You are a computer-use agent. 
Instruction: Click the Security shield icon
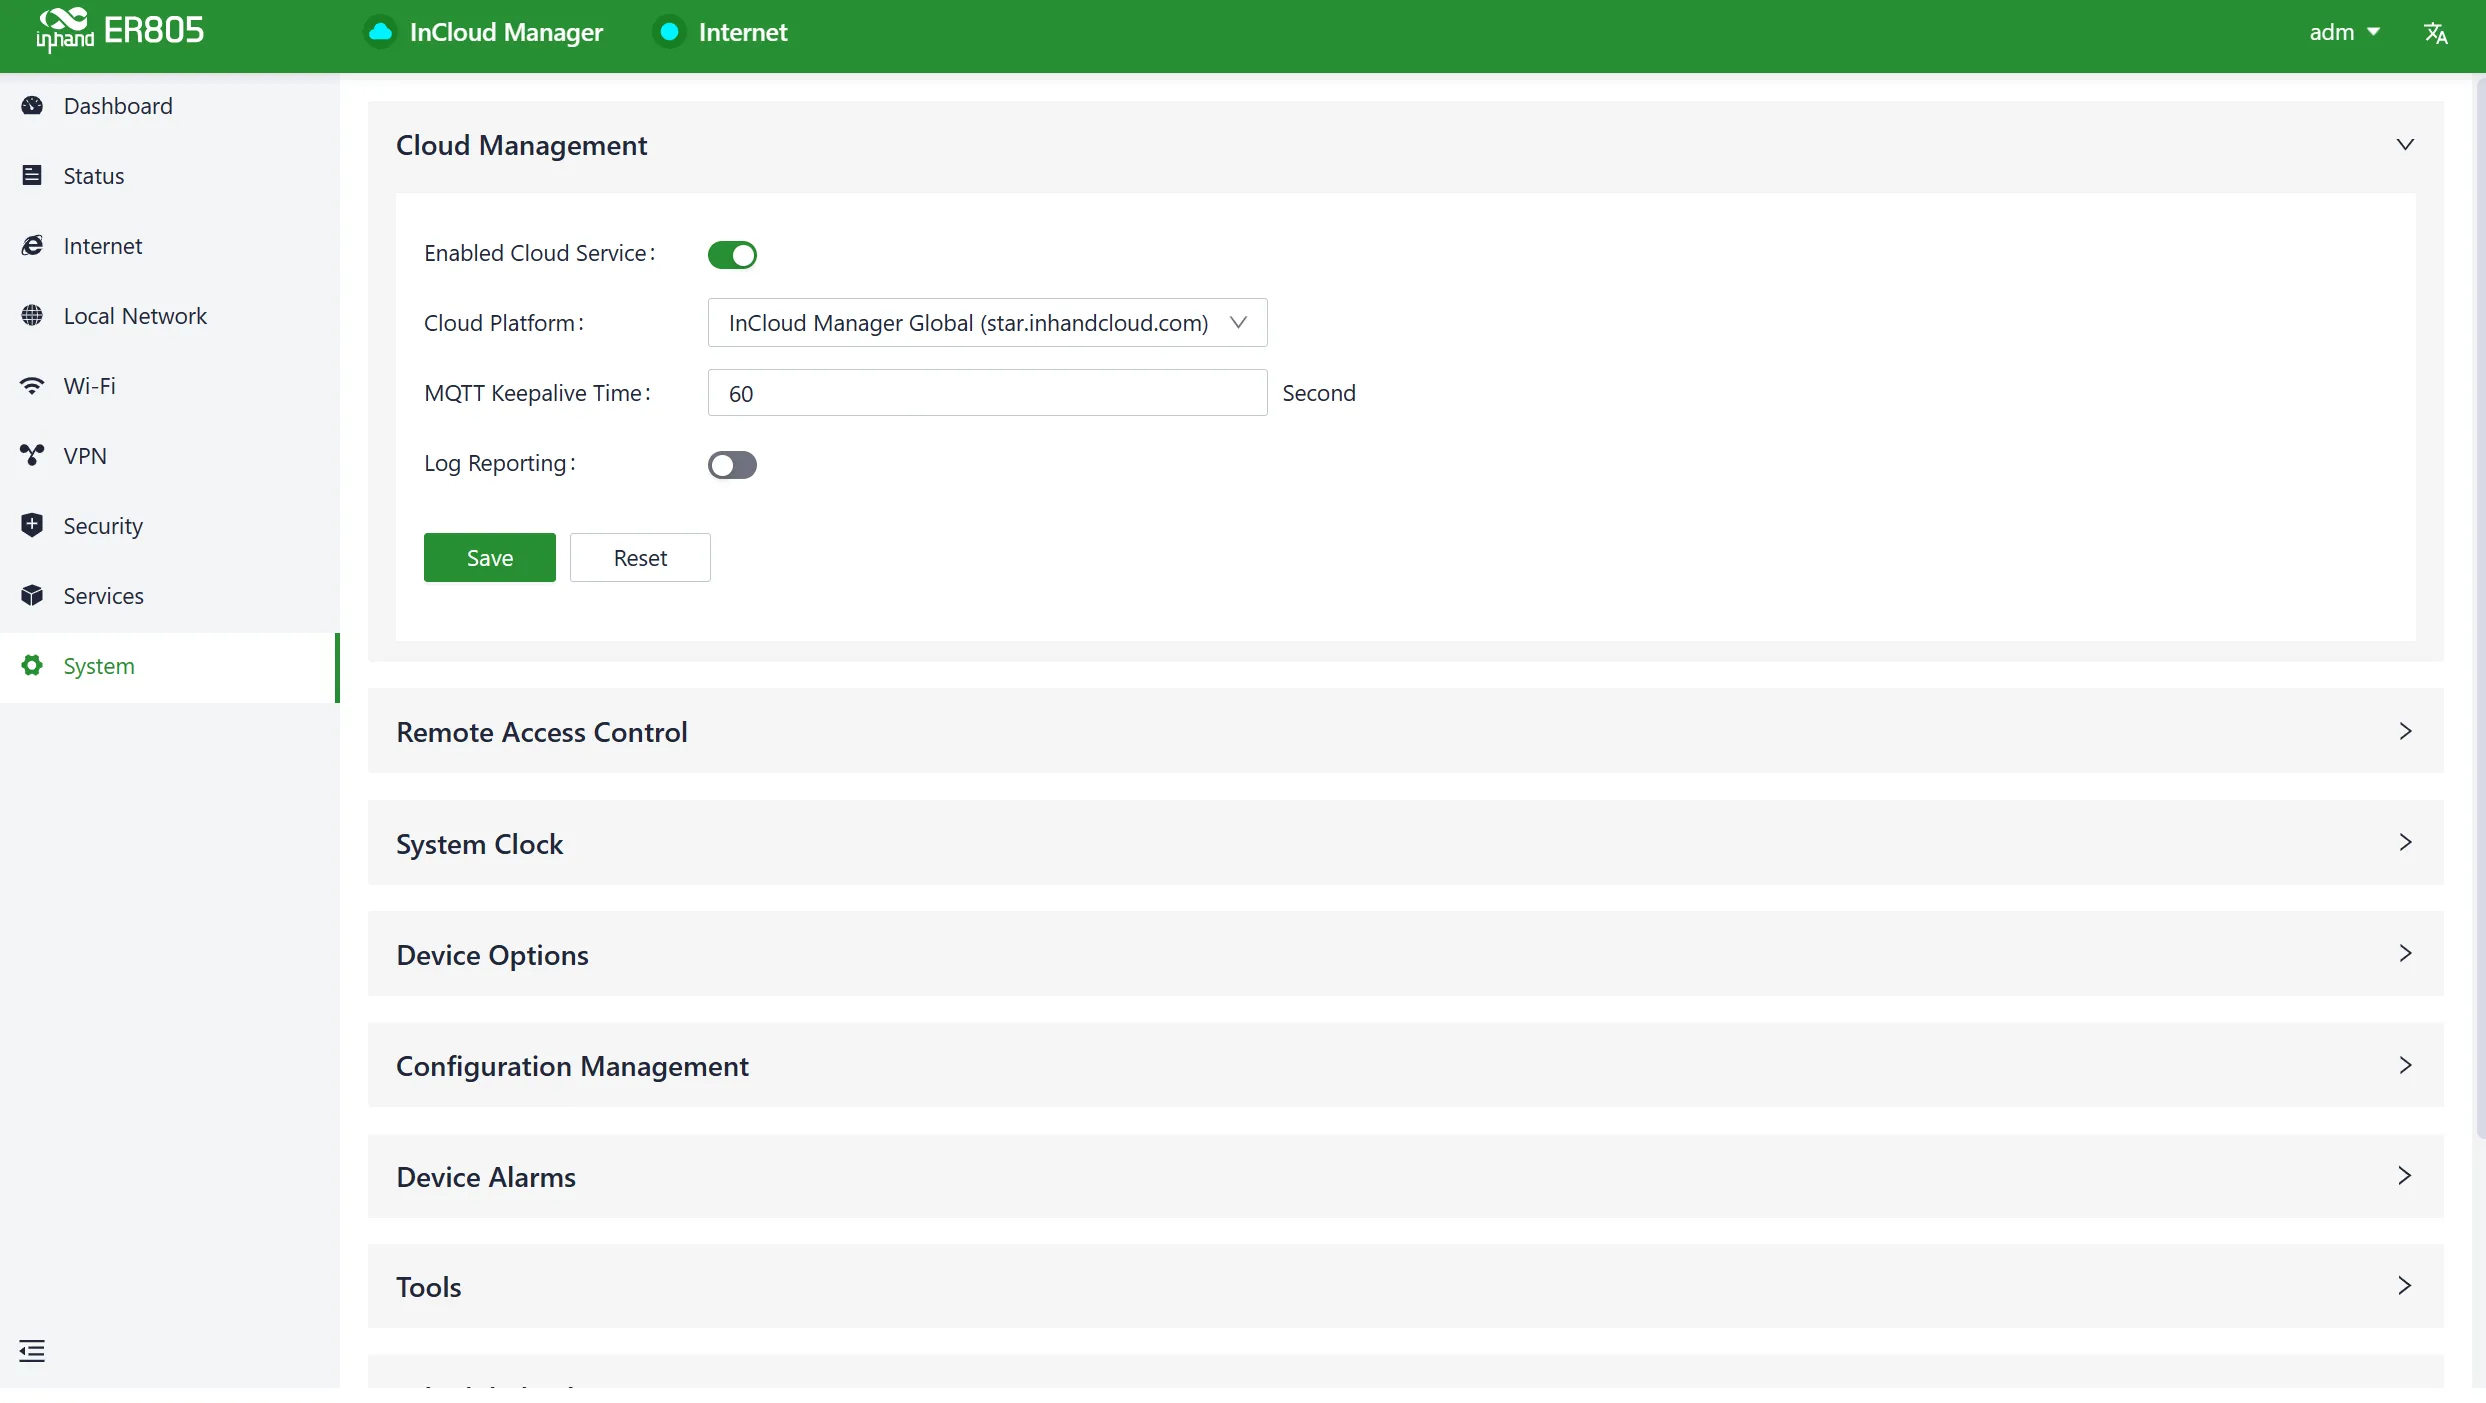tap(32, 526)
